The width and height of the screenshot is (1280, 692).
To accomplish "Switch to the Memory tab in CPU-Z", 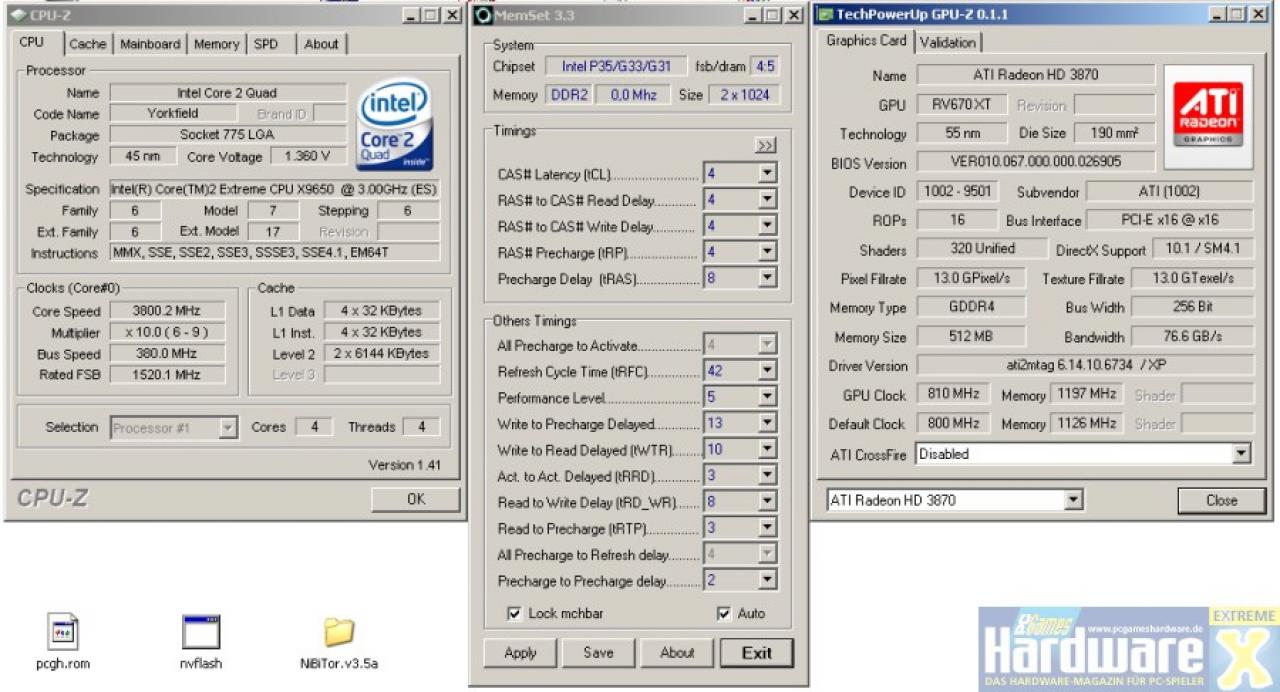I will pyautogui.click(x=217, y=44).
